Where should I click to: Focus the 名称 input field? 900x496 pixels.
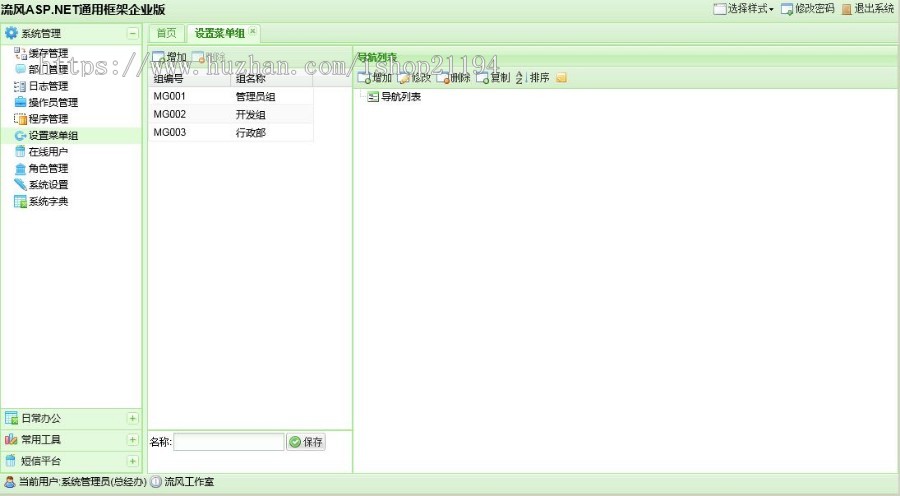click(228, 442)
